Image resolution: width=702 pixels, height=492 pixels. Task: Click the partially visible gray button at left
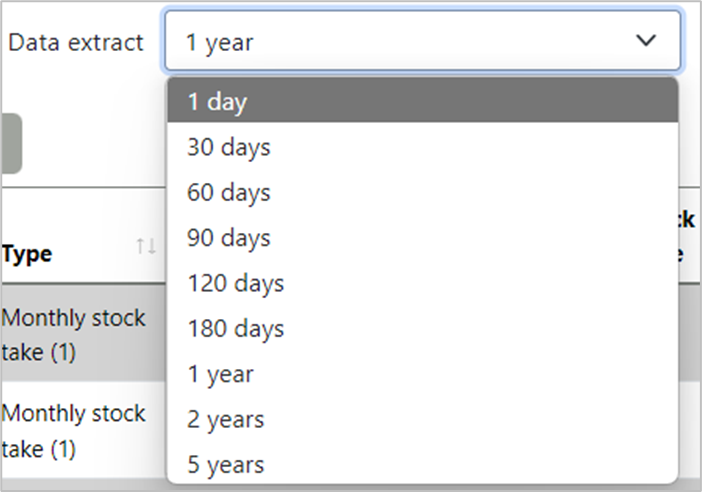[x=11, y=143]
